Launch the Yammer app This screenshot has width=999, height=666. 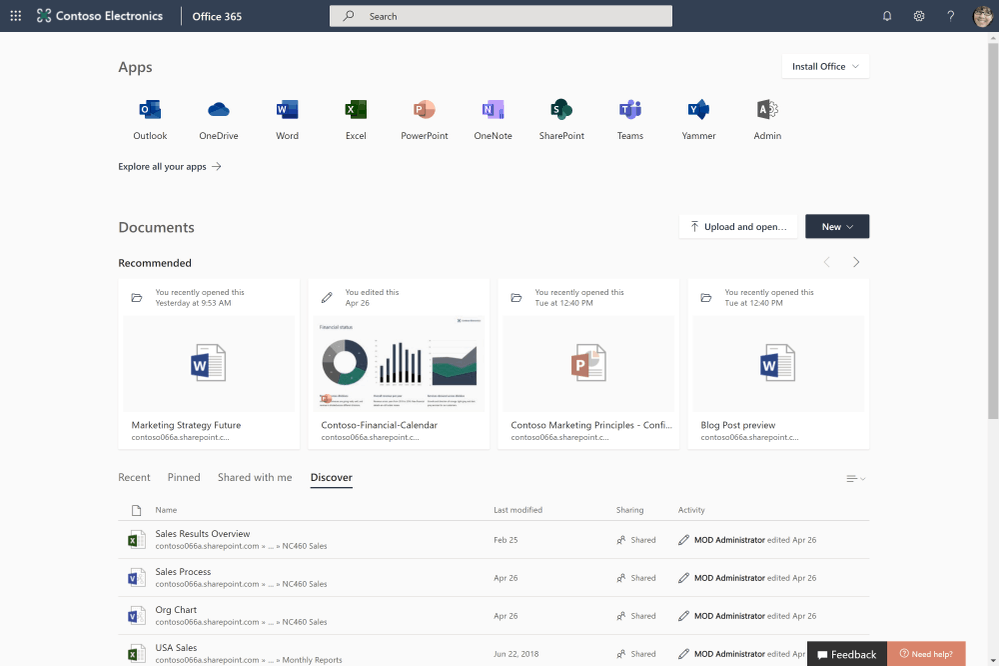point(698,111)
